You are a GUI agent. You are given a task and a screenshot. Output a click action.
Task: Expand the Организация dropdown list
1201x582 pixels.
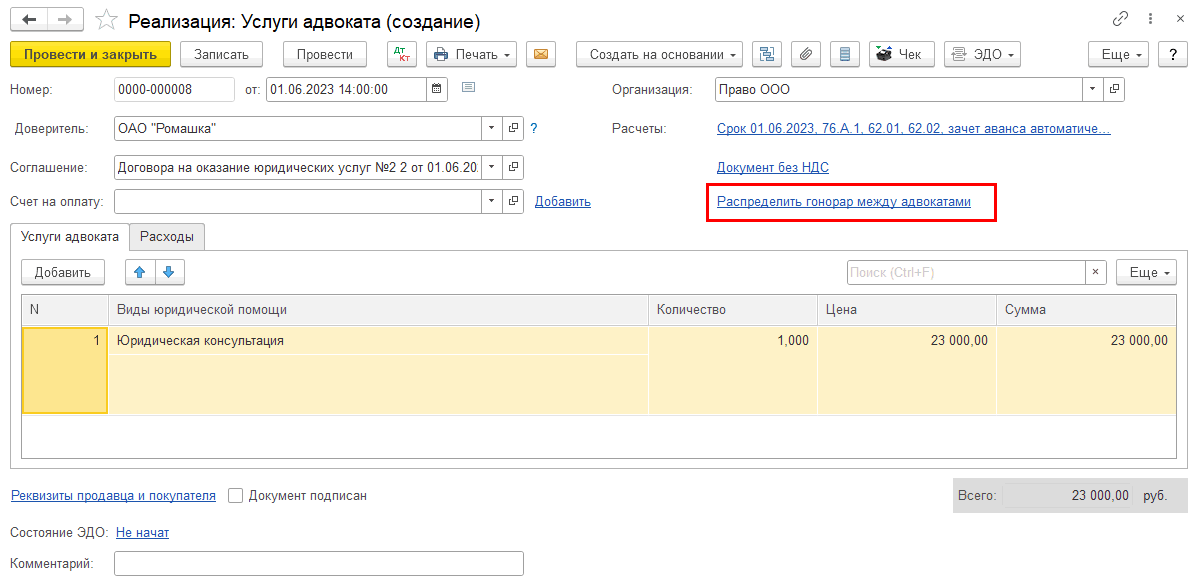pos(1092,89)
